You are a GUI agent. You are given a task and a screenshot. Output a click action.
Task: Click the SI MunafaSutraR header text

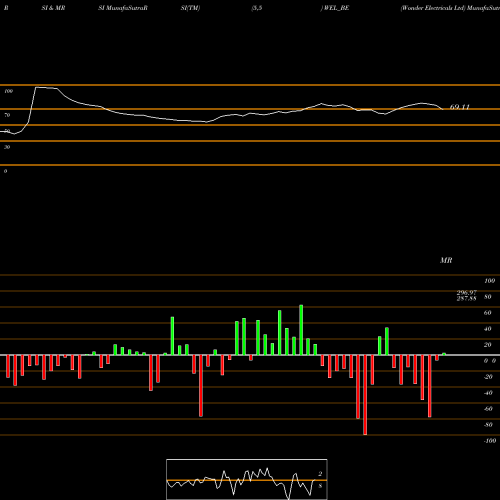click(x=123, y=8)
